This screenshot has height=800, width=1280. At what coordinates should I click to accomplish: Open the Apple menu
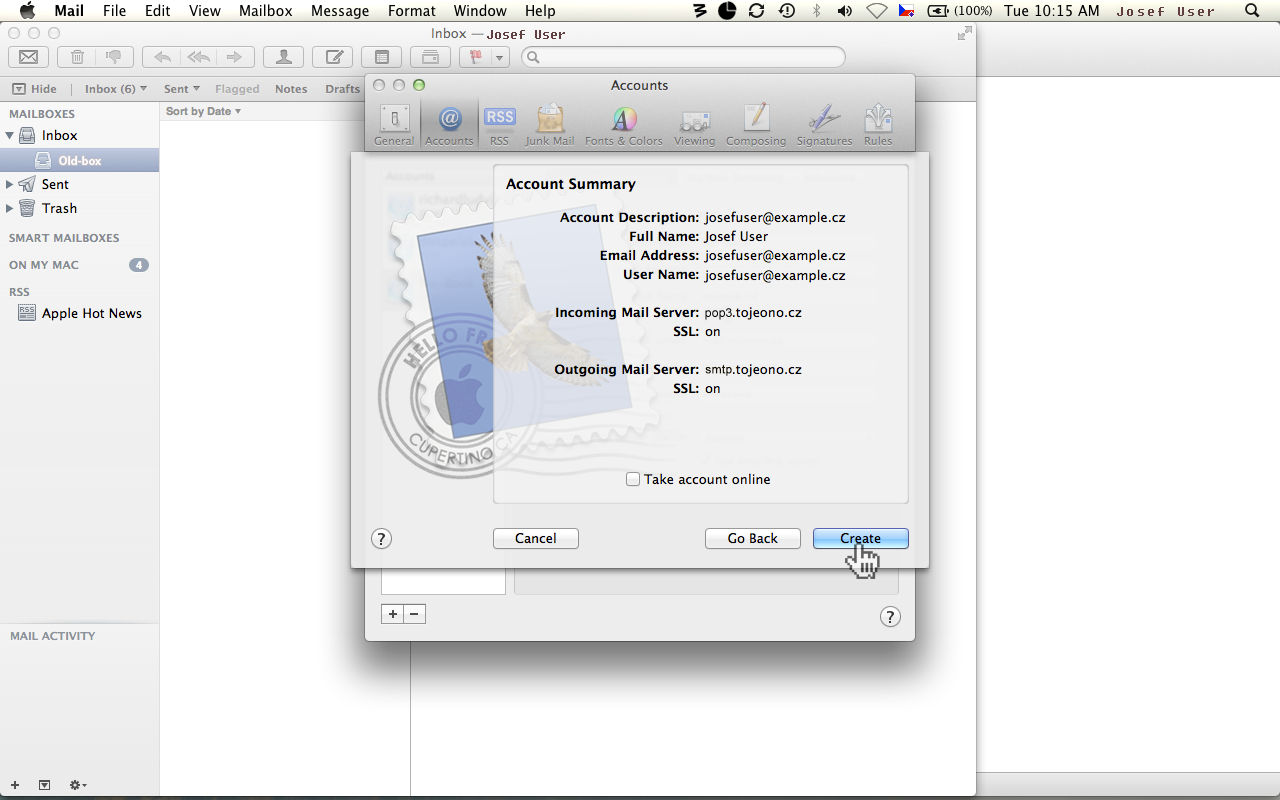pos(28,11)
